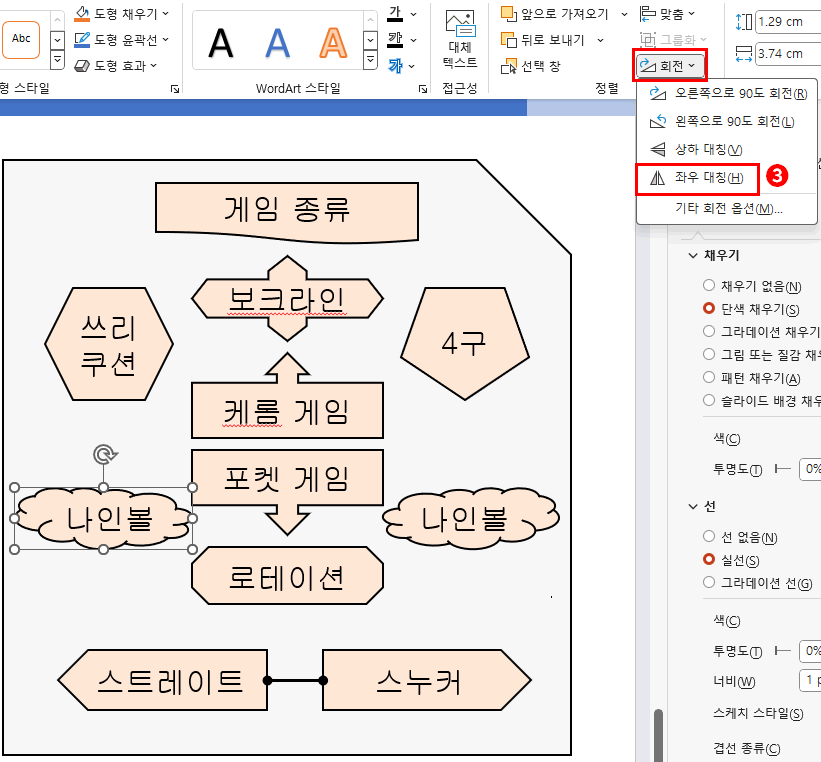Select Slide background fill radio button
This screenshot has width=821, height=762.
point(709,401)
